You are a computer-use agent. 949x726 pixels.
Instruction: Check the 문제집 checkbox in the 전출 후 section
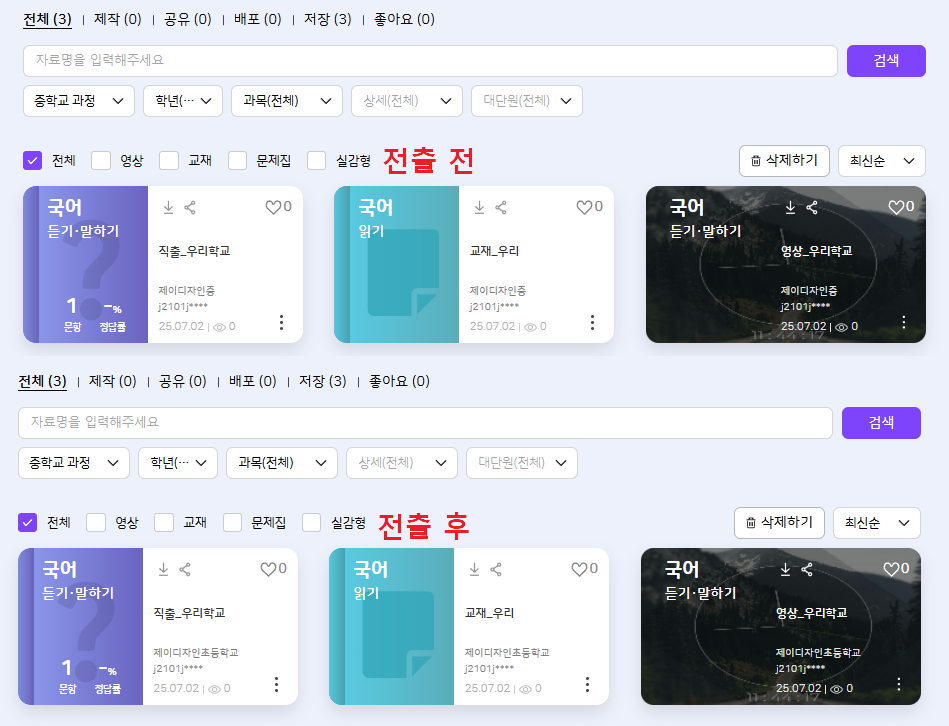point(233,522)
